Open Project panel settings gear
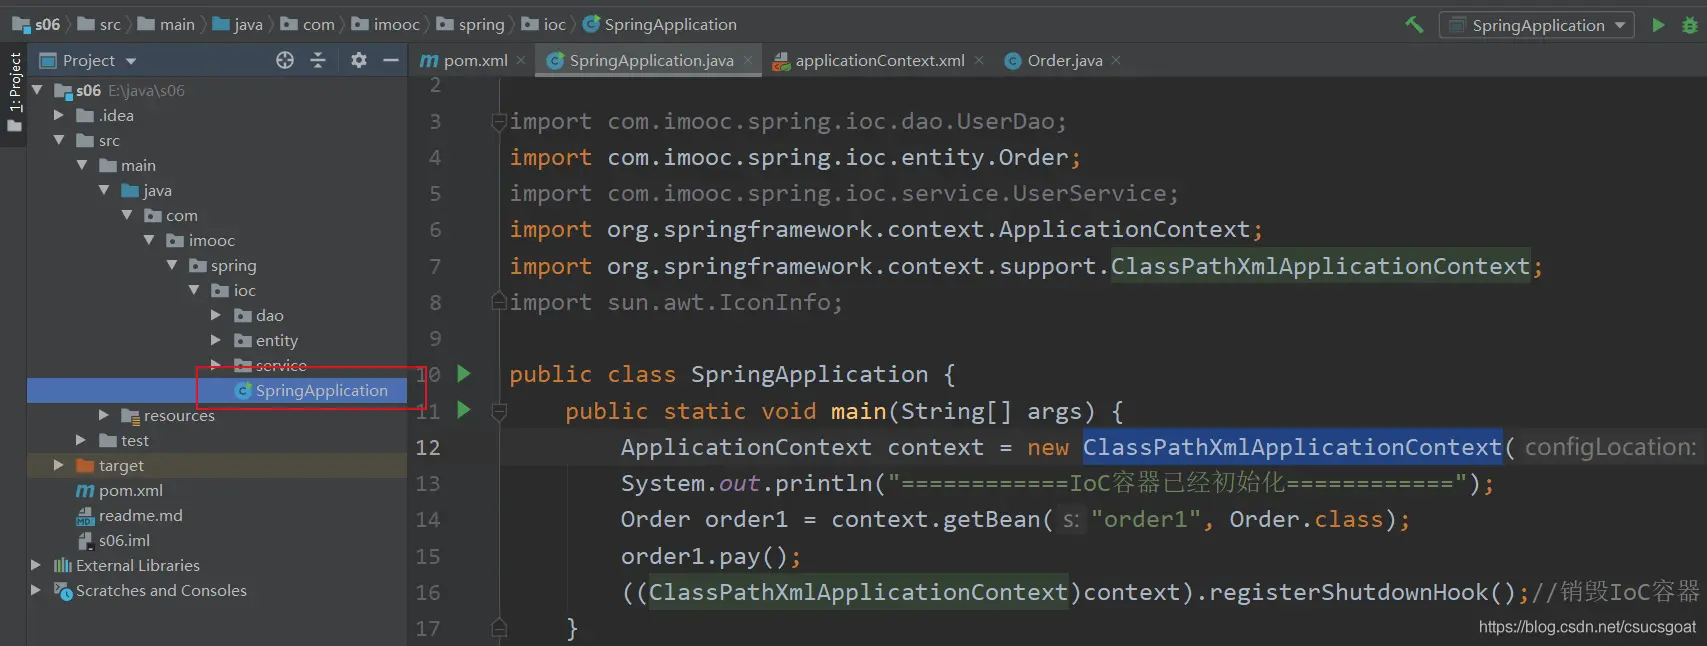This screenshot has height=646, width=1707. coord(359,61)
